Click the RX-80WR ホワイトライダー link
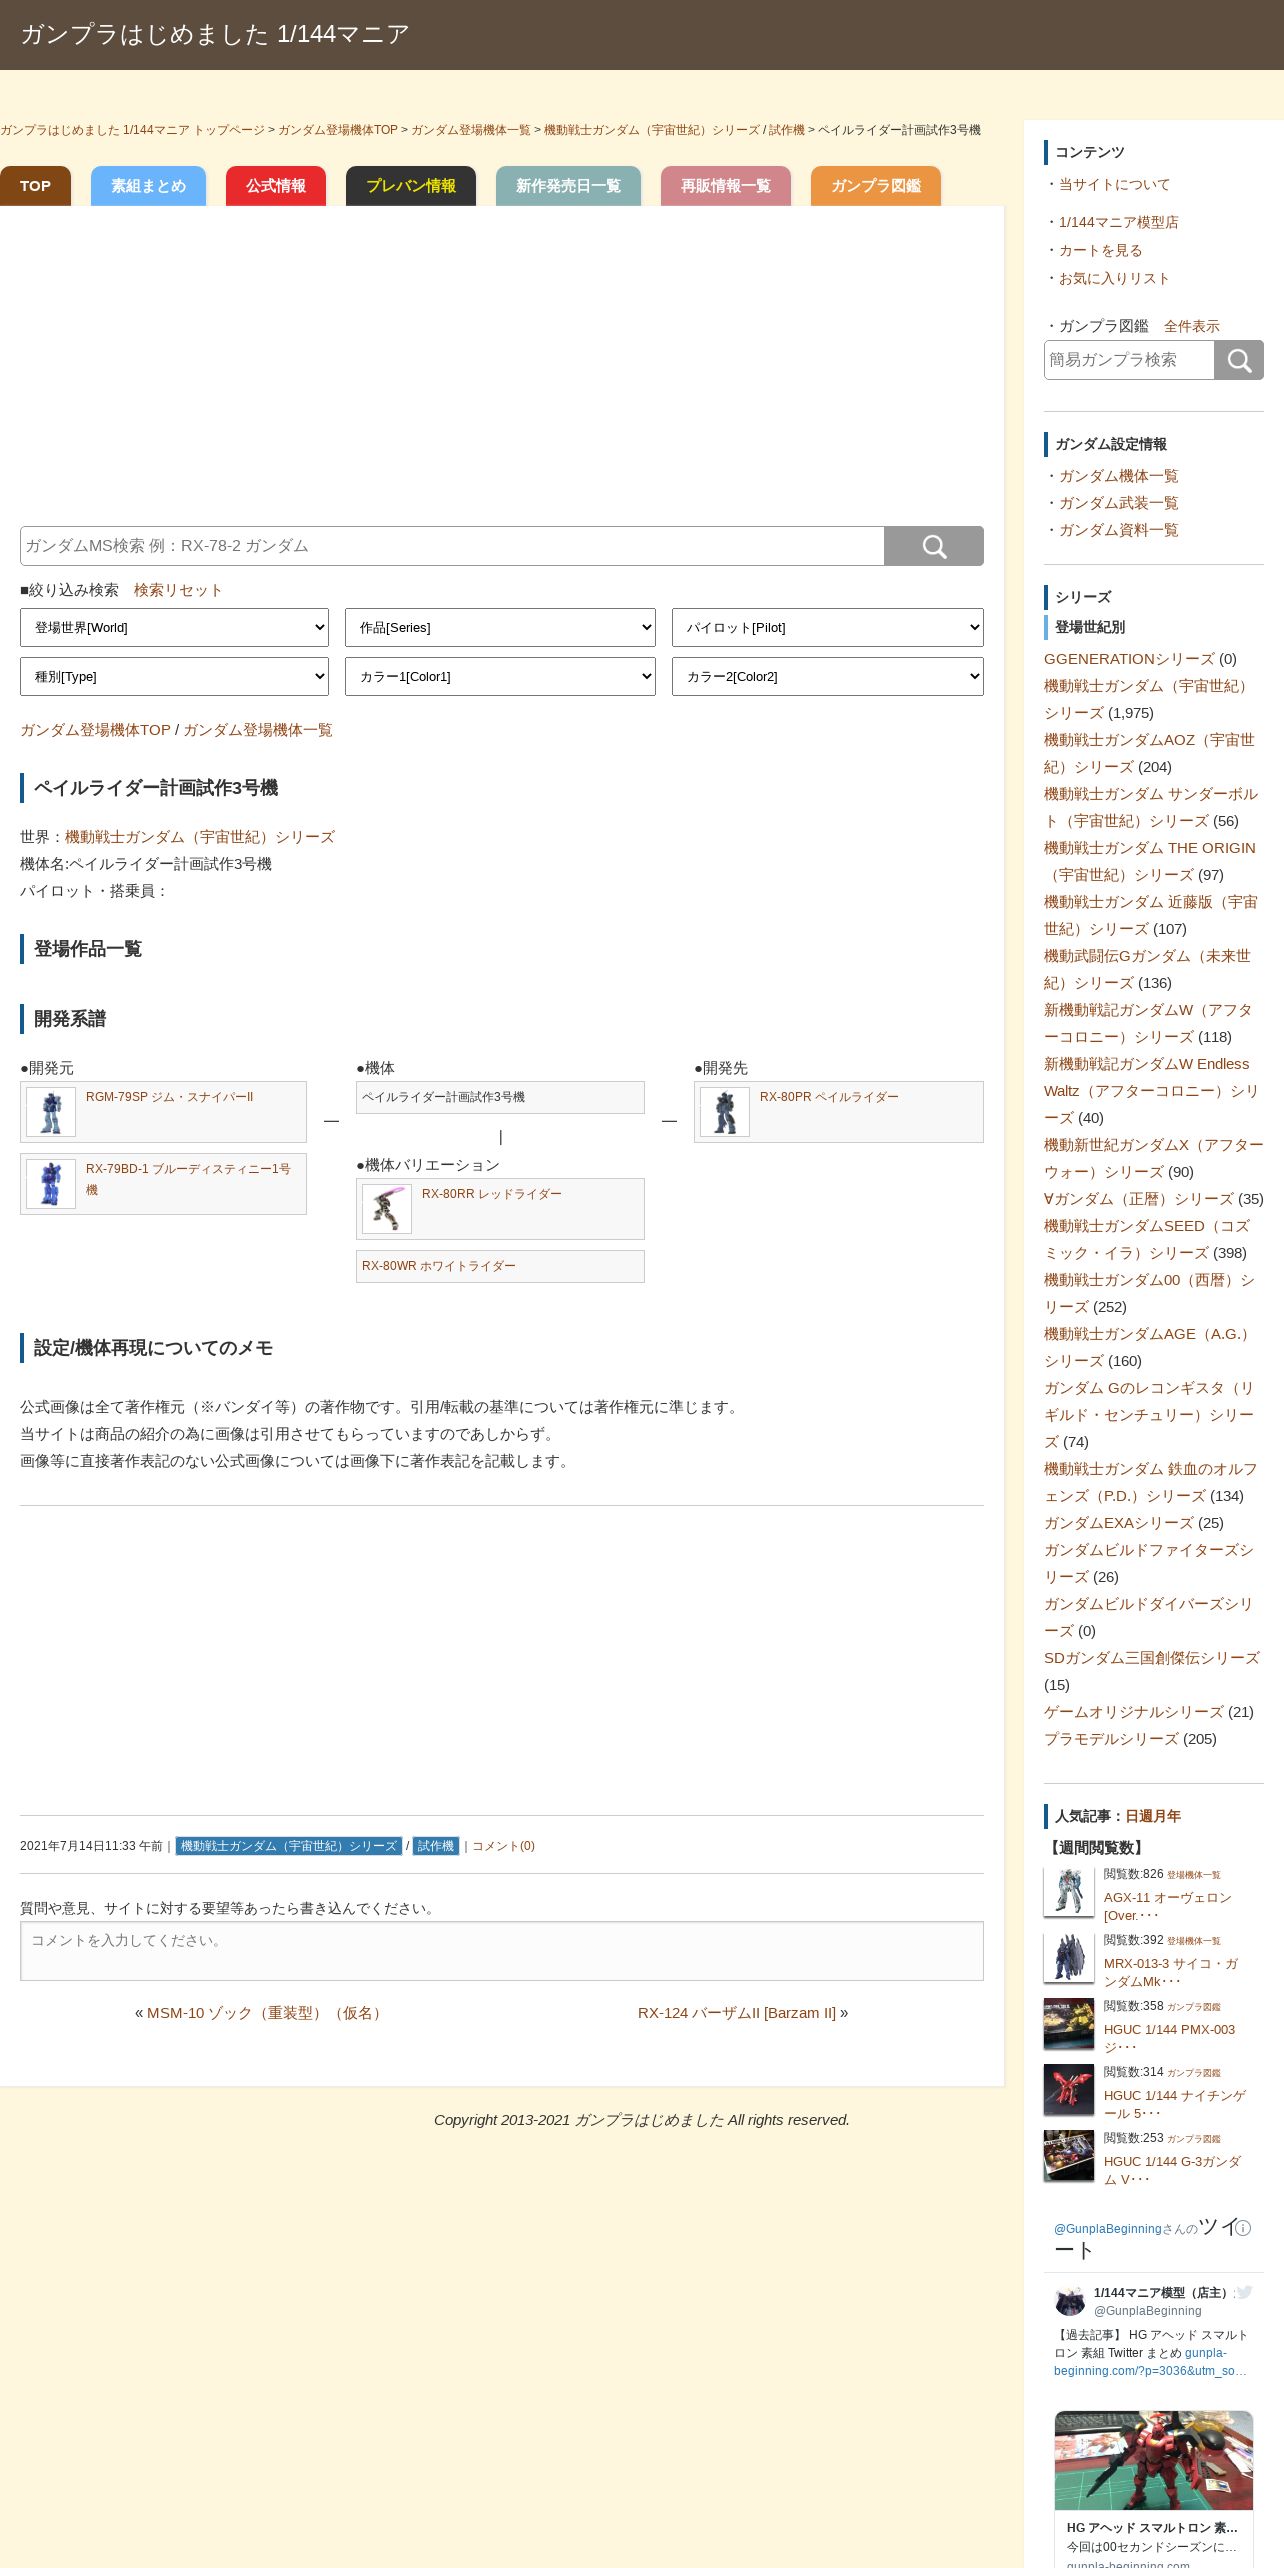The image size is (1284, 2568). 439,1266
